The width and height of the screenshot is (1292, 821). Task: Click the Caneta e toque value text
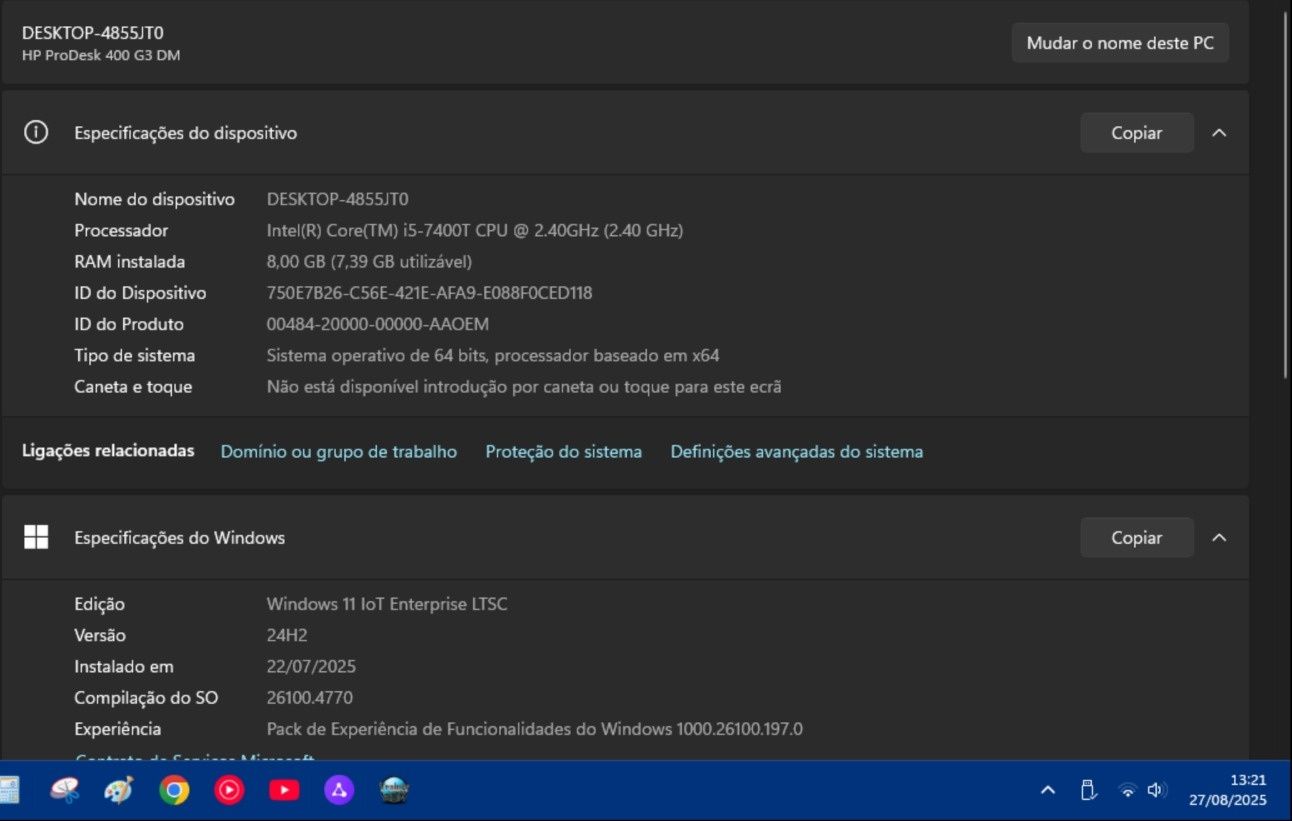[524, 386]
